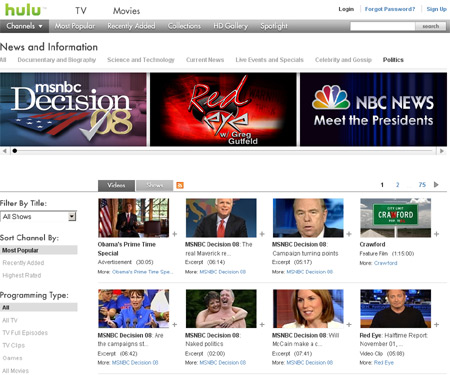Screen dimensions: 450x375
Task: Filter programming type to All Movies
Action: coord(15,371)
